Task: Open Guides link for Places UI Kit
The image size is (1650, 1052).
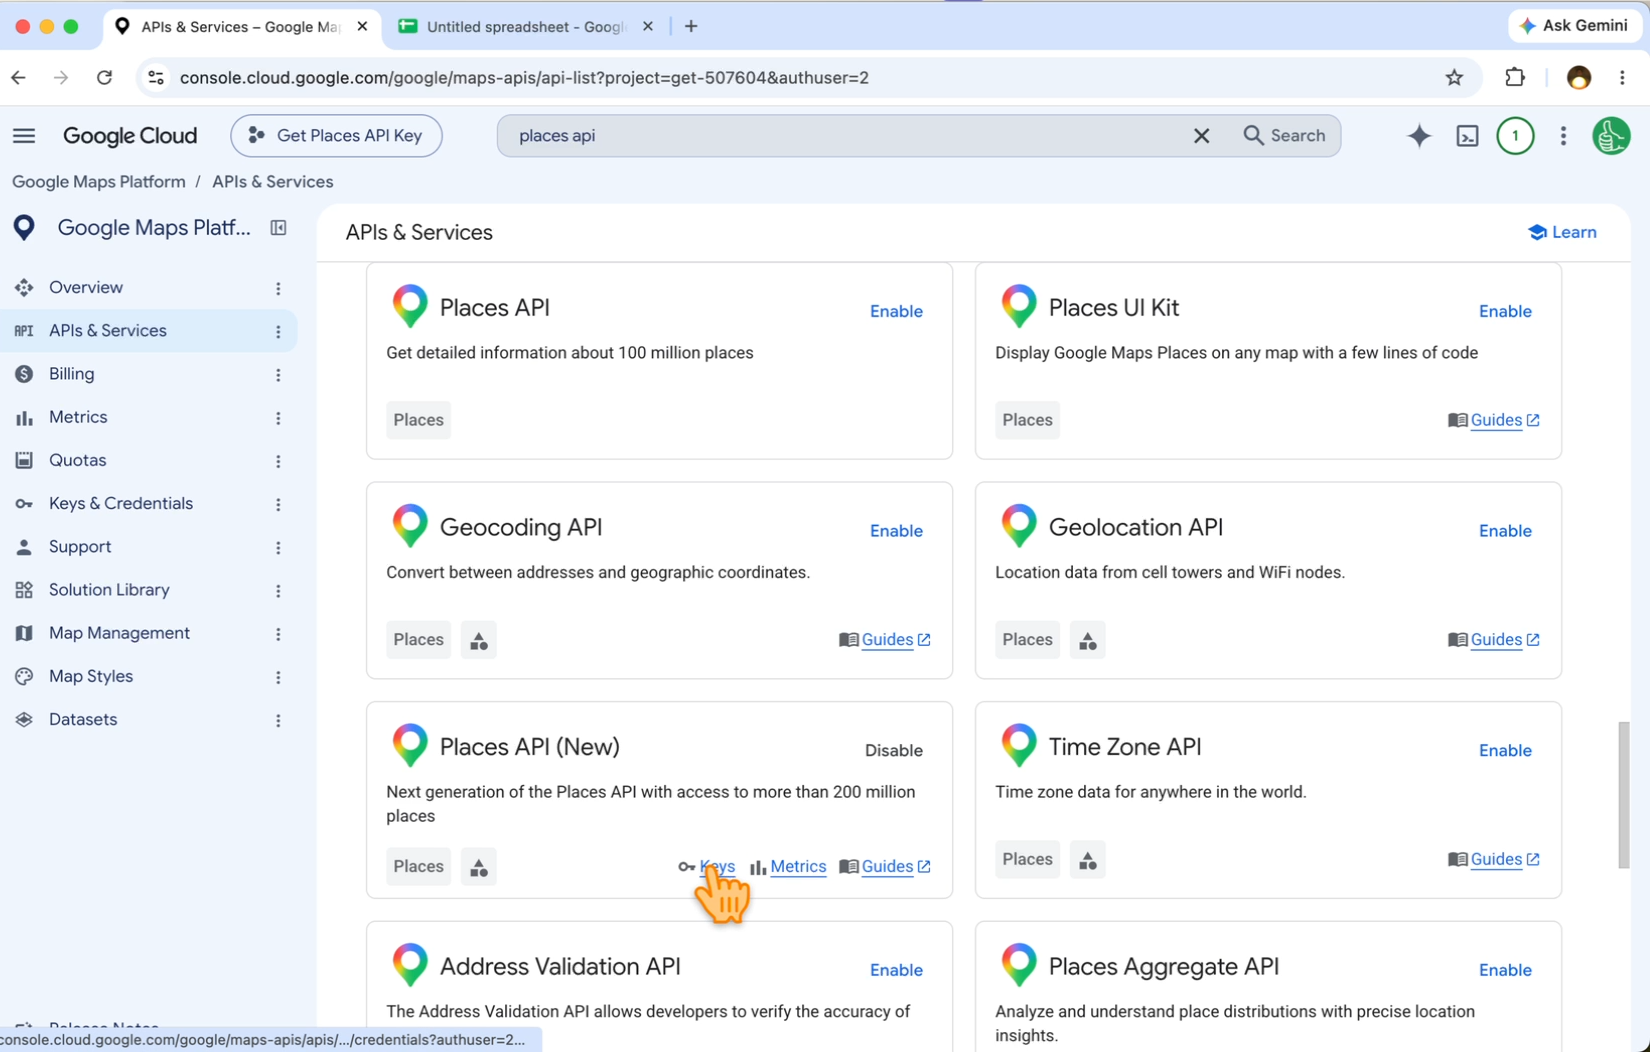Action: click(x=1494, y=420)
